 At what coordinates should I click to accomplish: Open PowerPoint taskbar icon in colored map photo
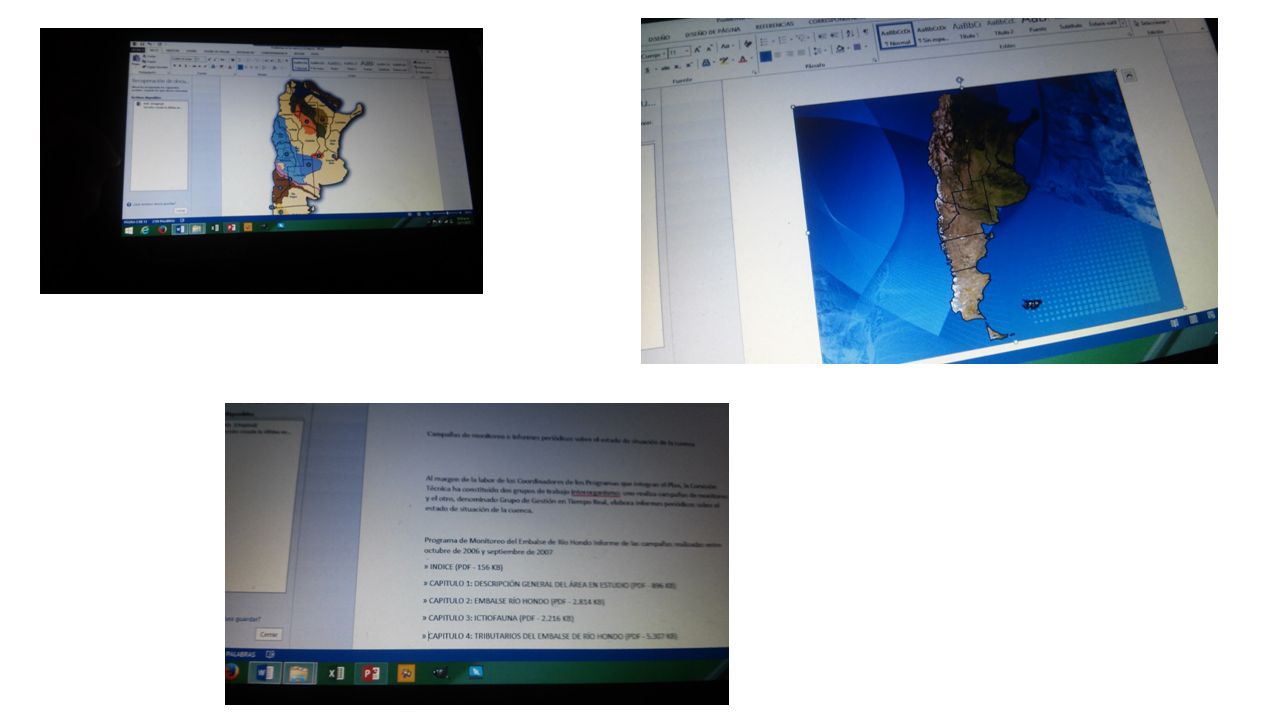click(231, 227)
